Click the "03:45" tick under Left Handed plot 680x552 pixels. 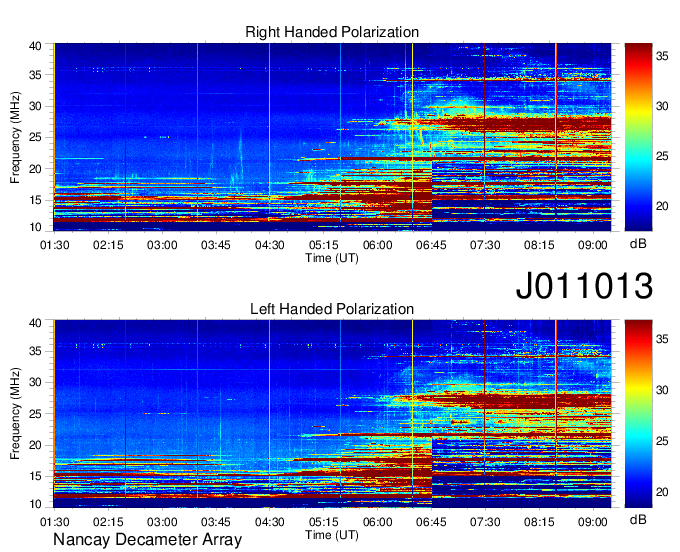(216, 522)
